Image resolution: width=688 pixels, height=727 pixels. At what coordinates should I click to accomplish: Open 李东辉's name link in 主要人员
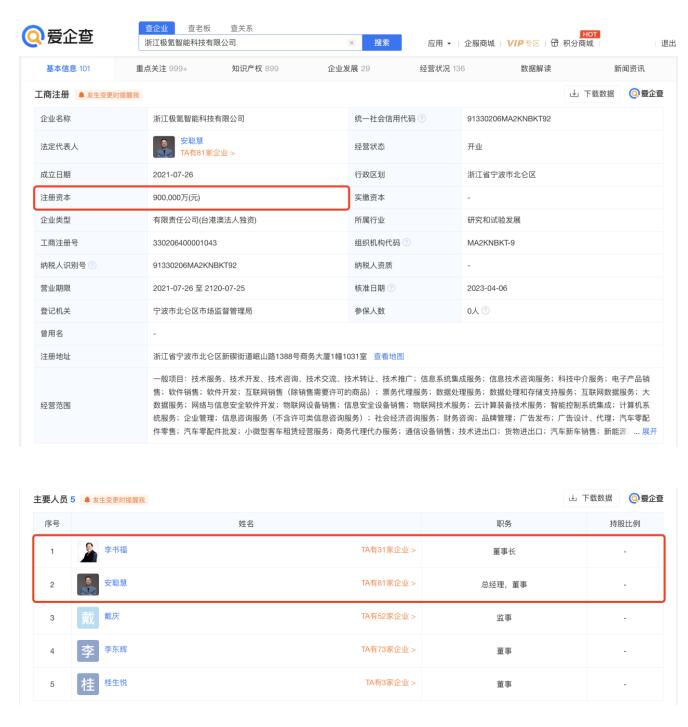pyautogui.click(x=115, y=650)
